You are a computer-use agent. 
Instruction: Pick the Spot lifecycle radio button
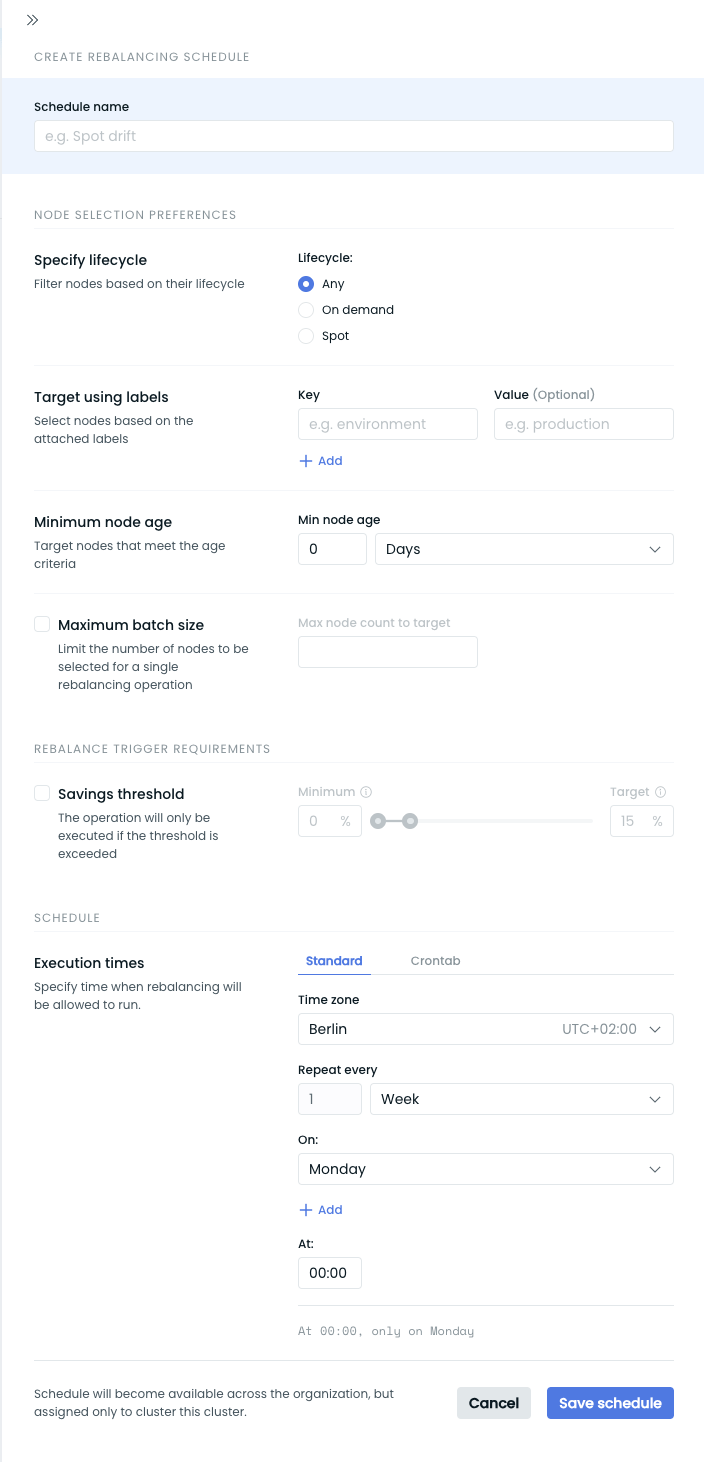click(307, 336)
